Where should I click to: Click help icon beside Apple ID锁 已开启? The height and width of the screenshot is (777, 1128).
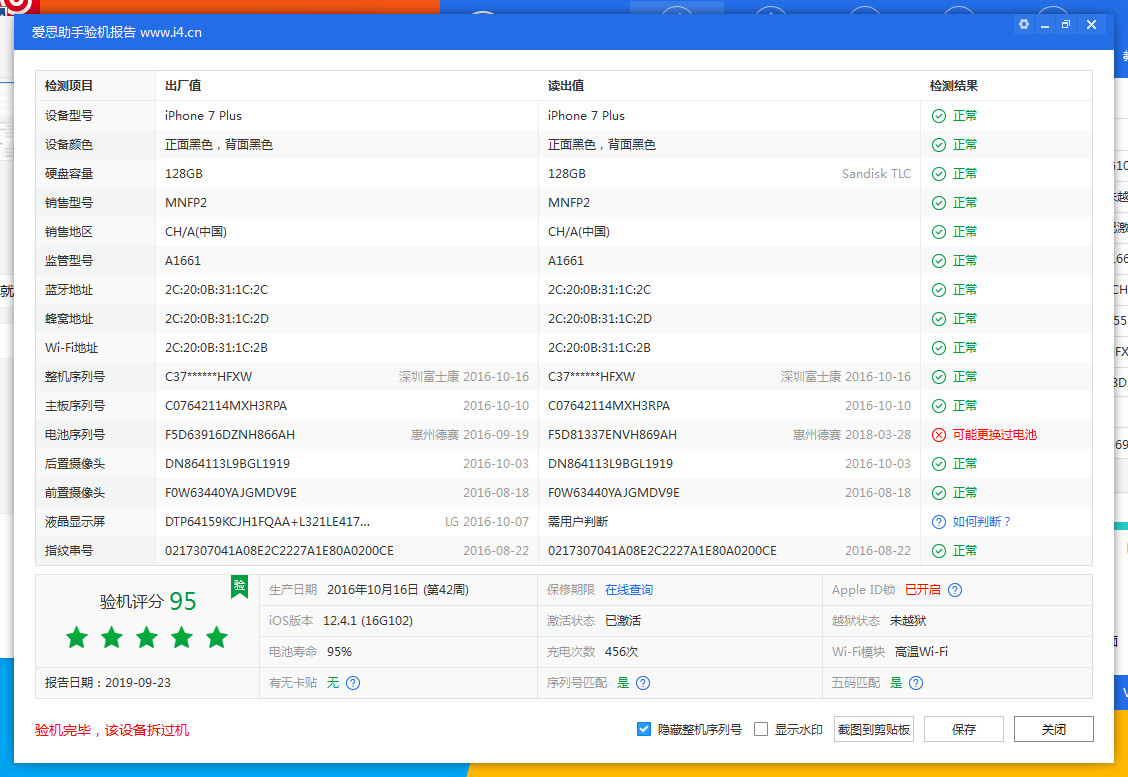955,590
